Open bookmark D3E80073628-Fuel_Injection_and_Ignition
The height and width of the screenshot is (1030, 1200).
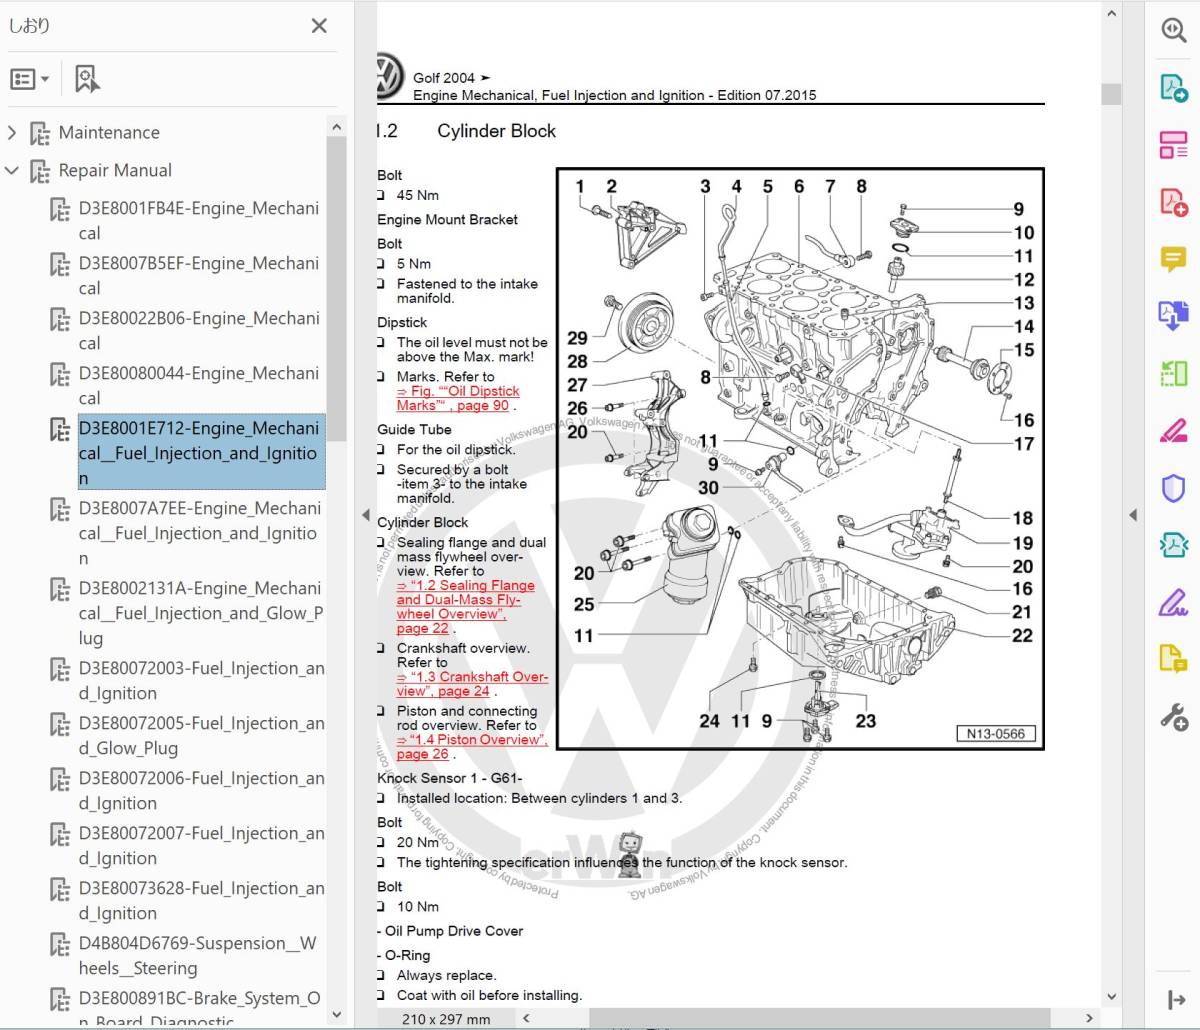[201, 900]
